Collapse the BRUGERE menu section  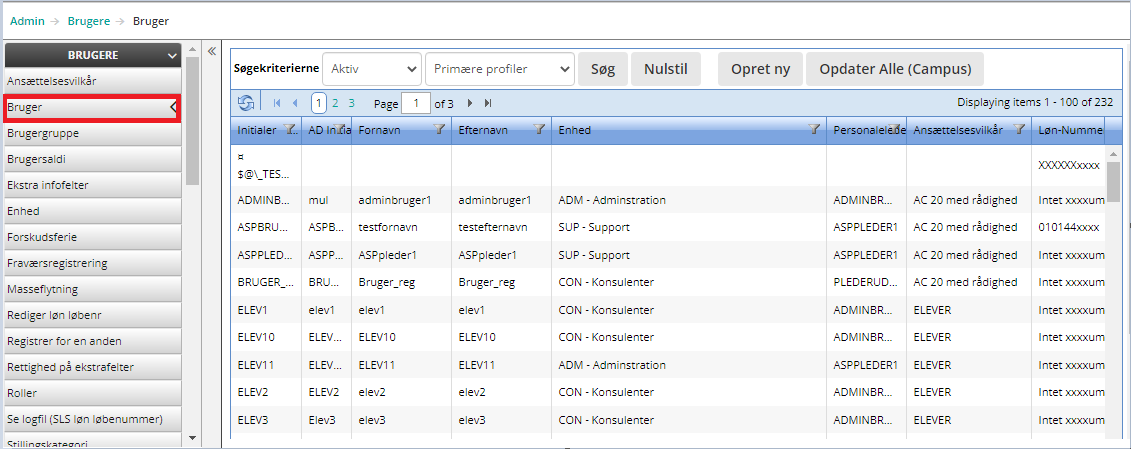(x=173, y=56)
